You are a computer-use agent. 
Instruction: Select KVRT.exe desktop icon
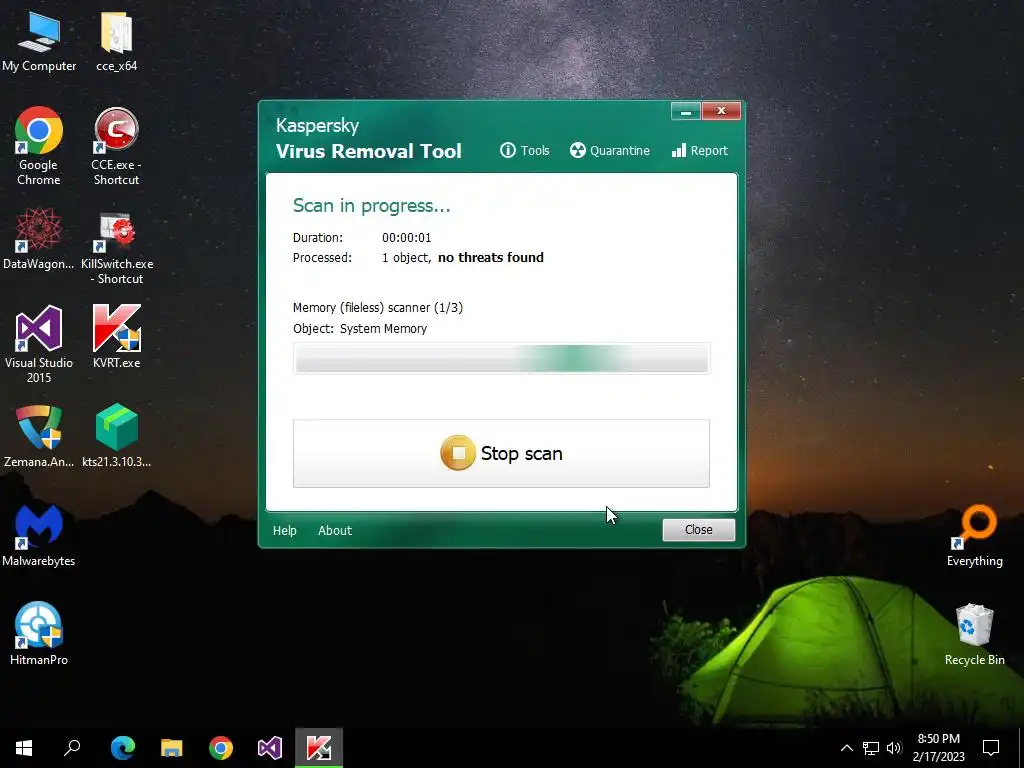pyautogui.click(x=116, y=336)
